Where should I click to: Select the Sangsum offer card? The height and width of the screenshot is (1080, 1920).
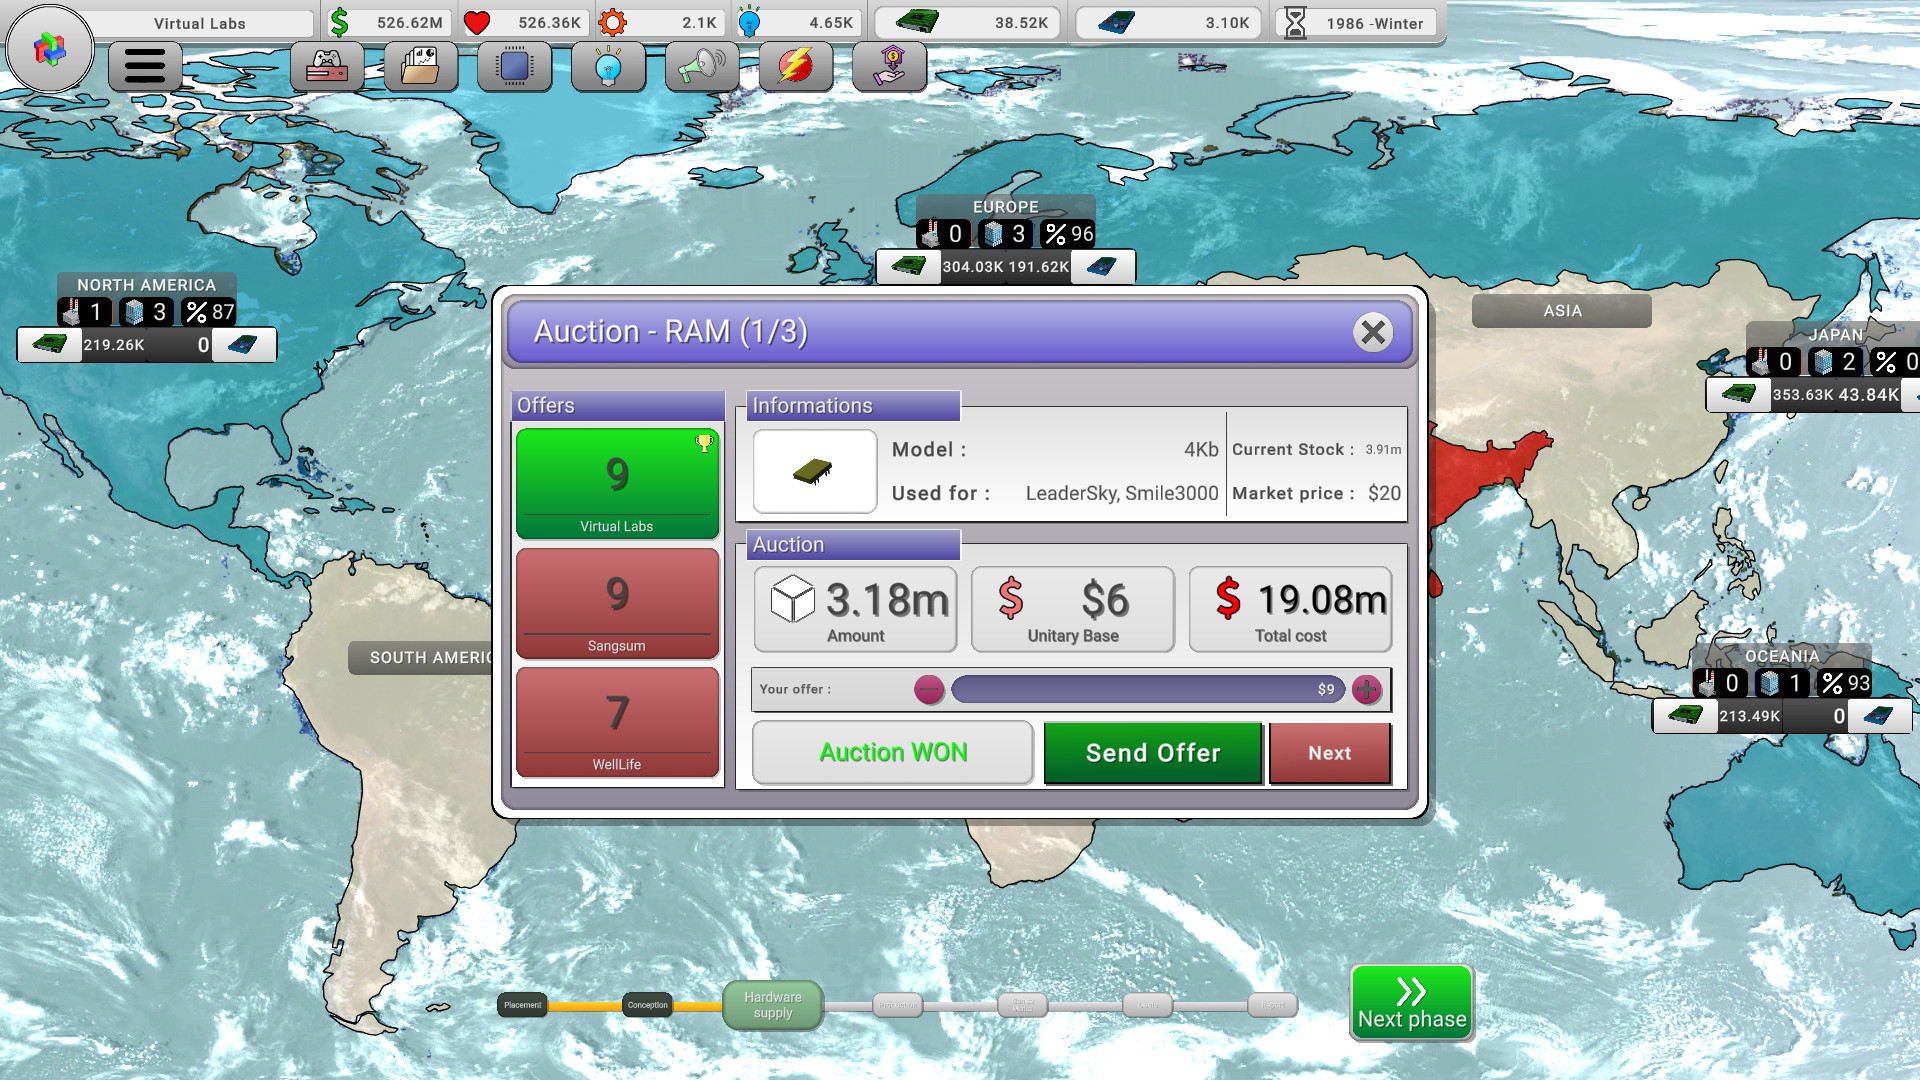617,603
